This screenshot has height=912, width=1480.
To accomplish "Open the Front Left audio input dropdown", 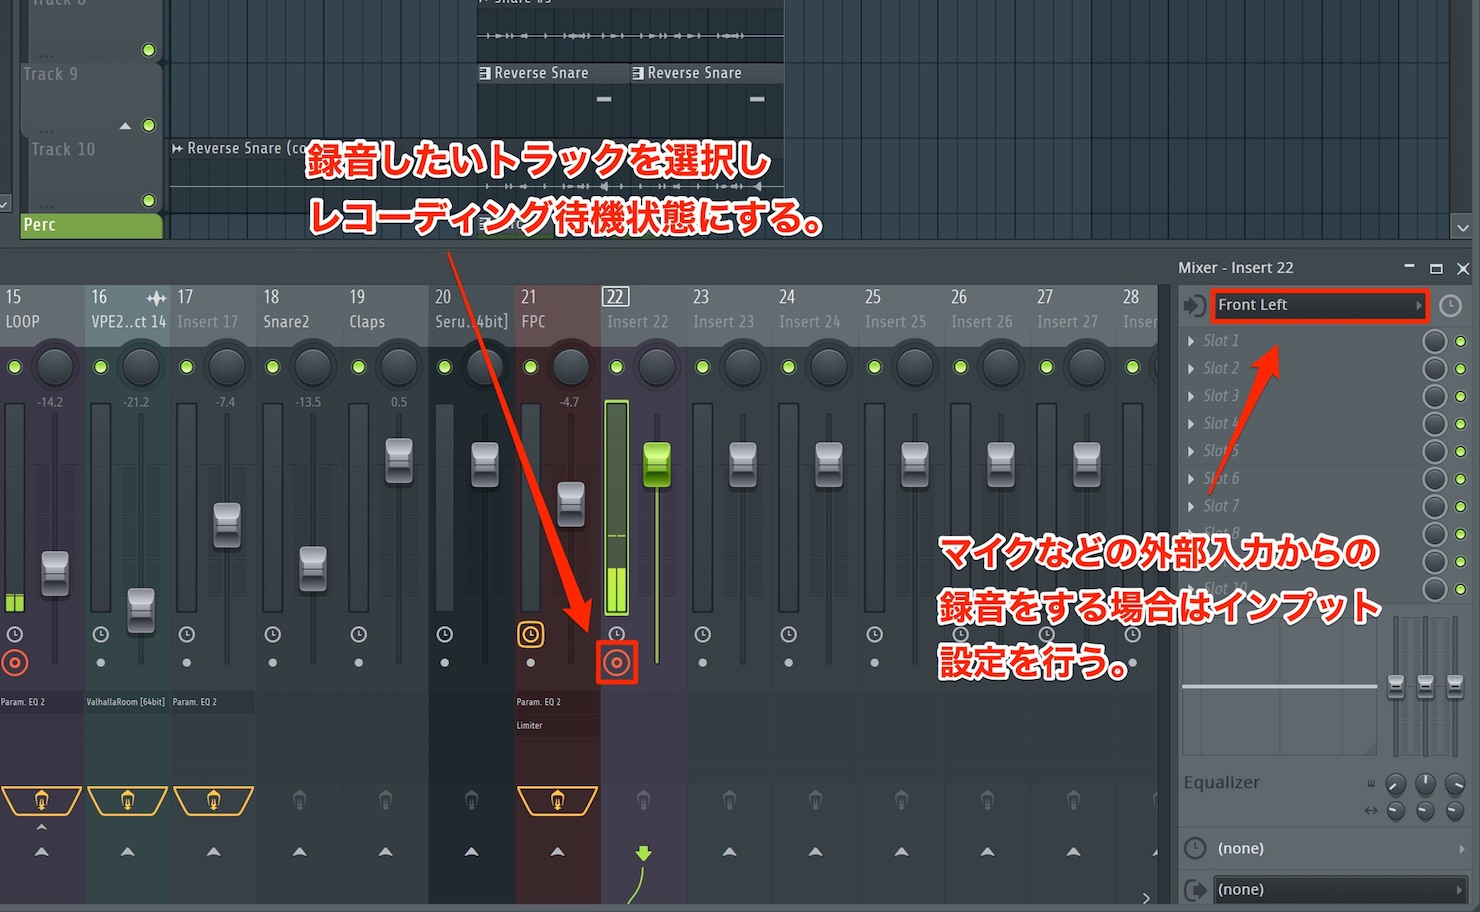I will tap(1319, 305).
